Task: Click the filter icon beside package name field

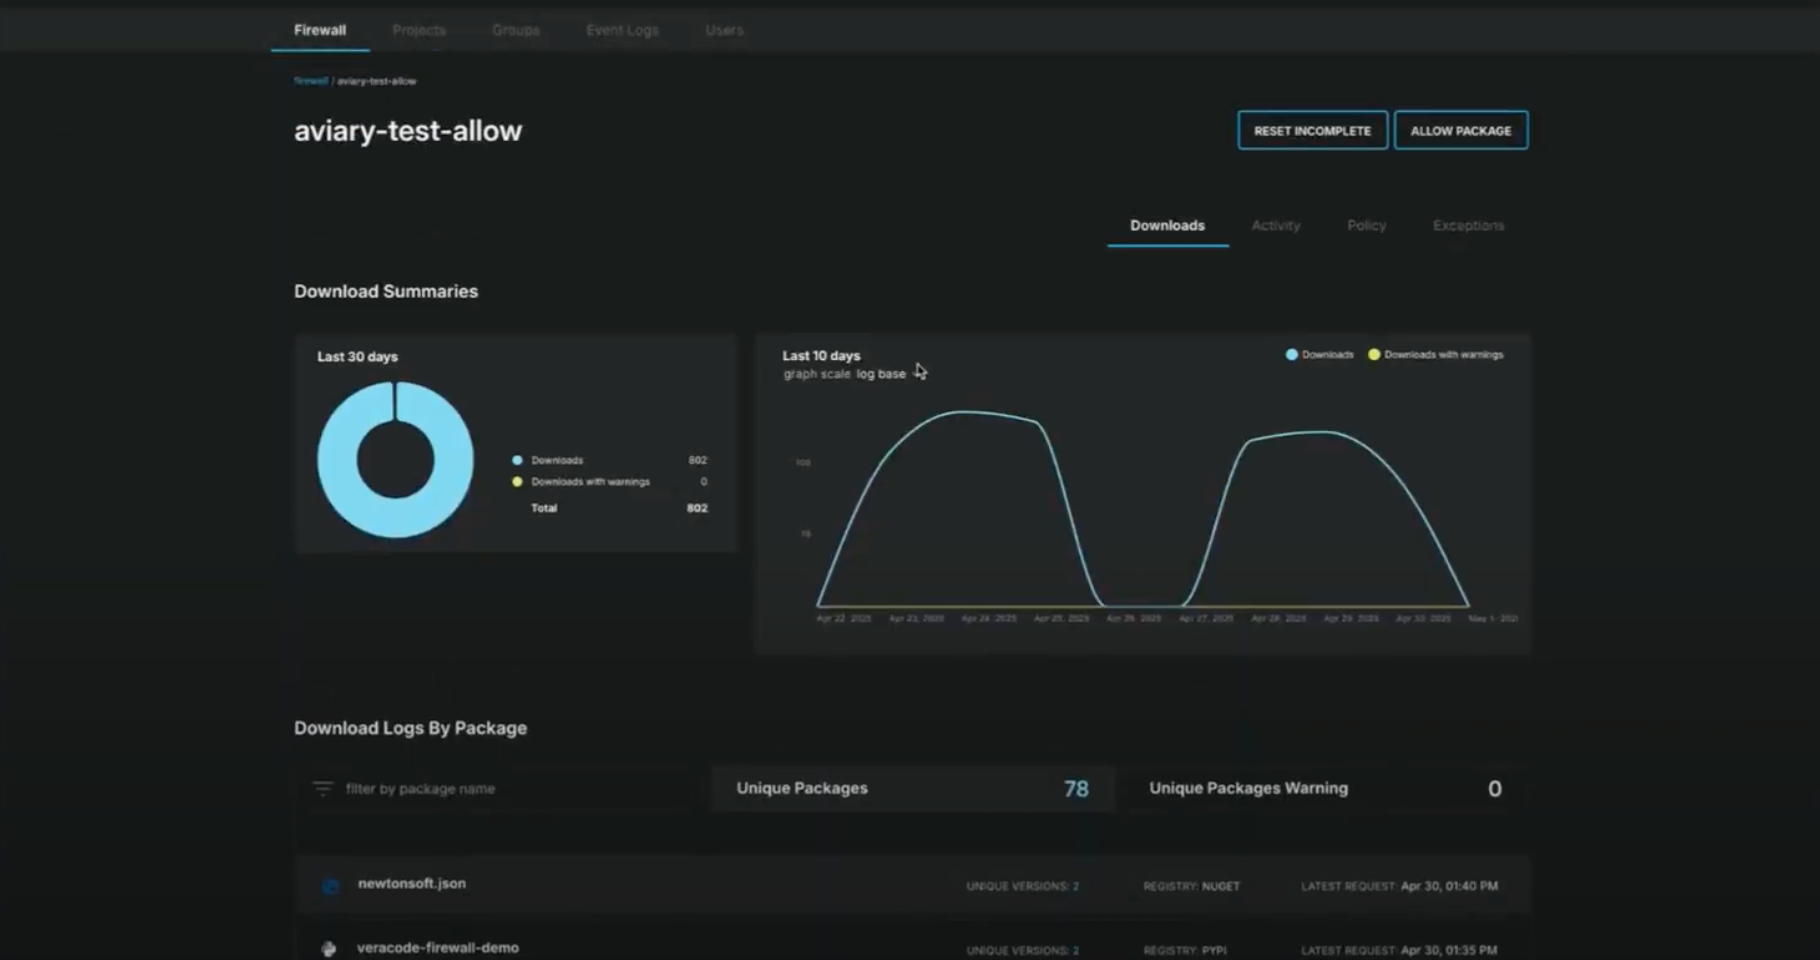Action: point(322,789)
